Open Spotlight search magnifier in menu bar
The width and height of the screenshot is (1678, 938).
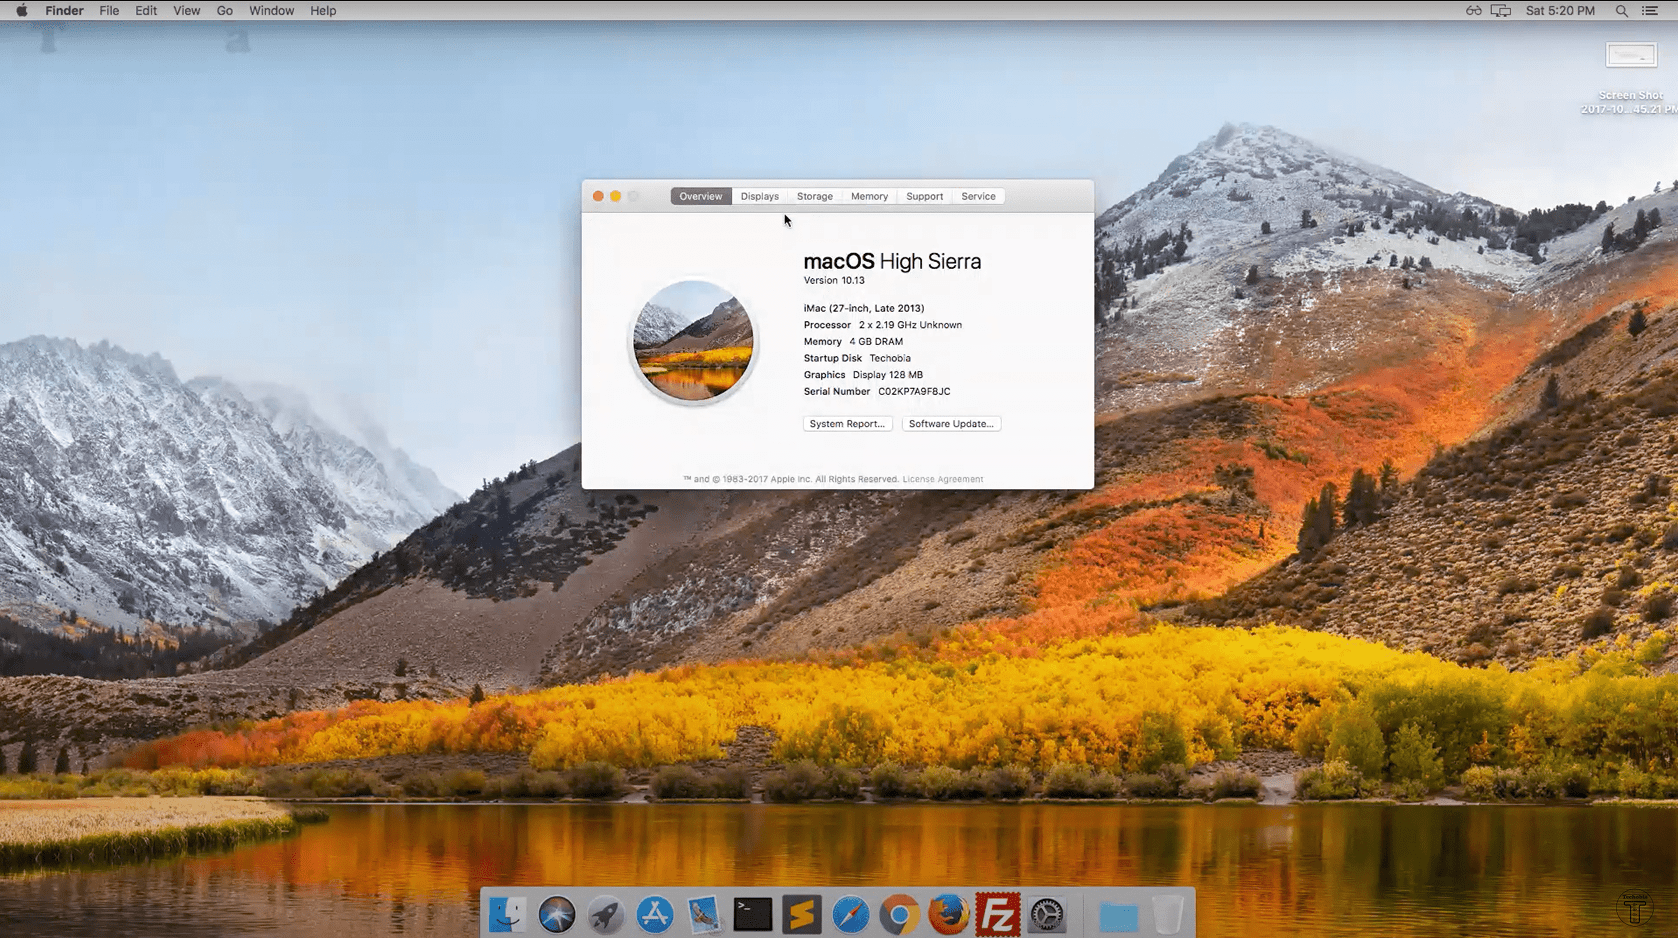click(x=1621, y=11)
